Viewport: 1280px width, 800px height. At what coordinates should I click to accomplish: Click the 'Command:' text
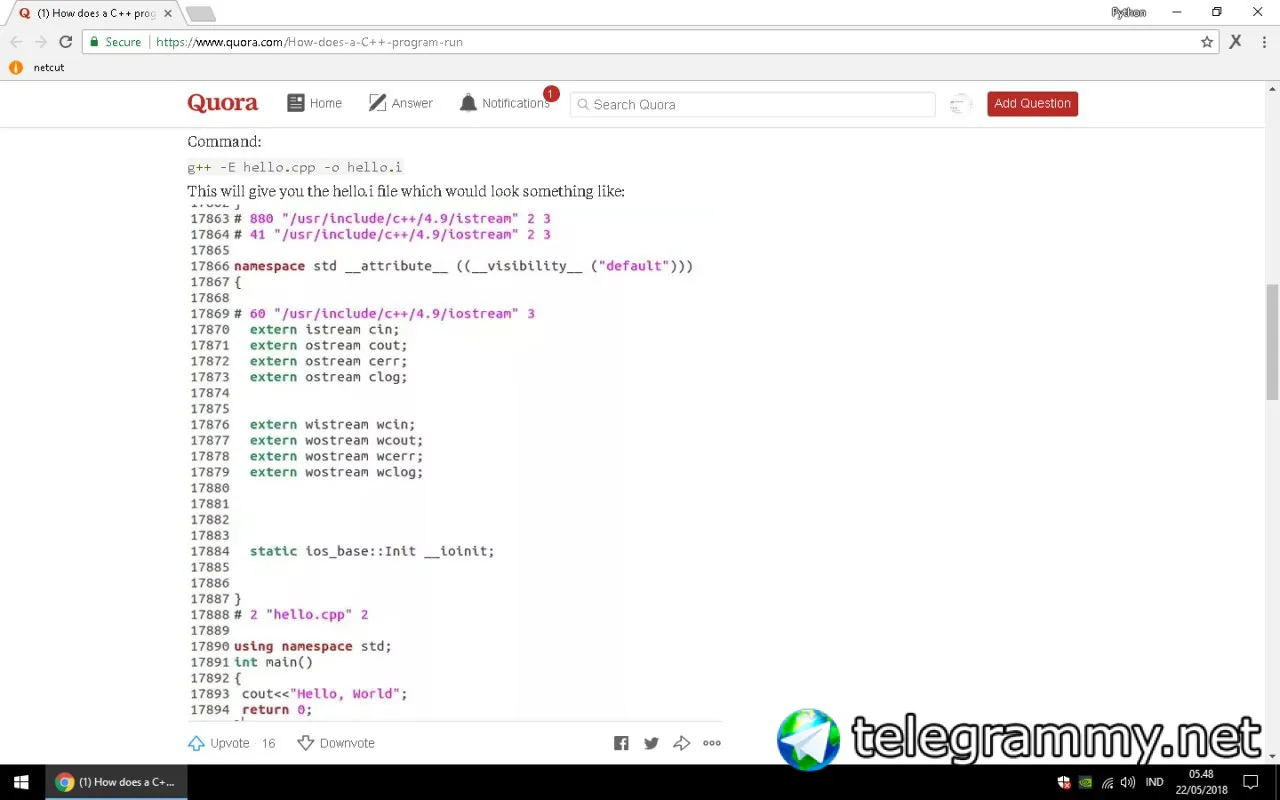click(x=224, y=142)
